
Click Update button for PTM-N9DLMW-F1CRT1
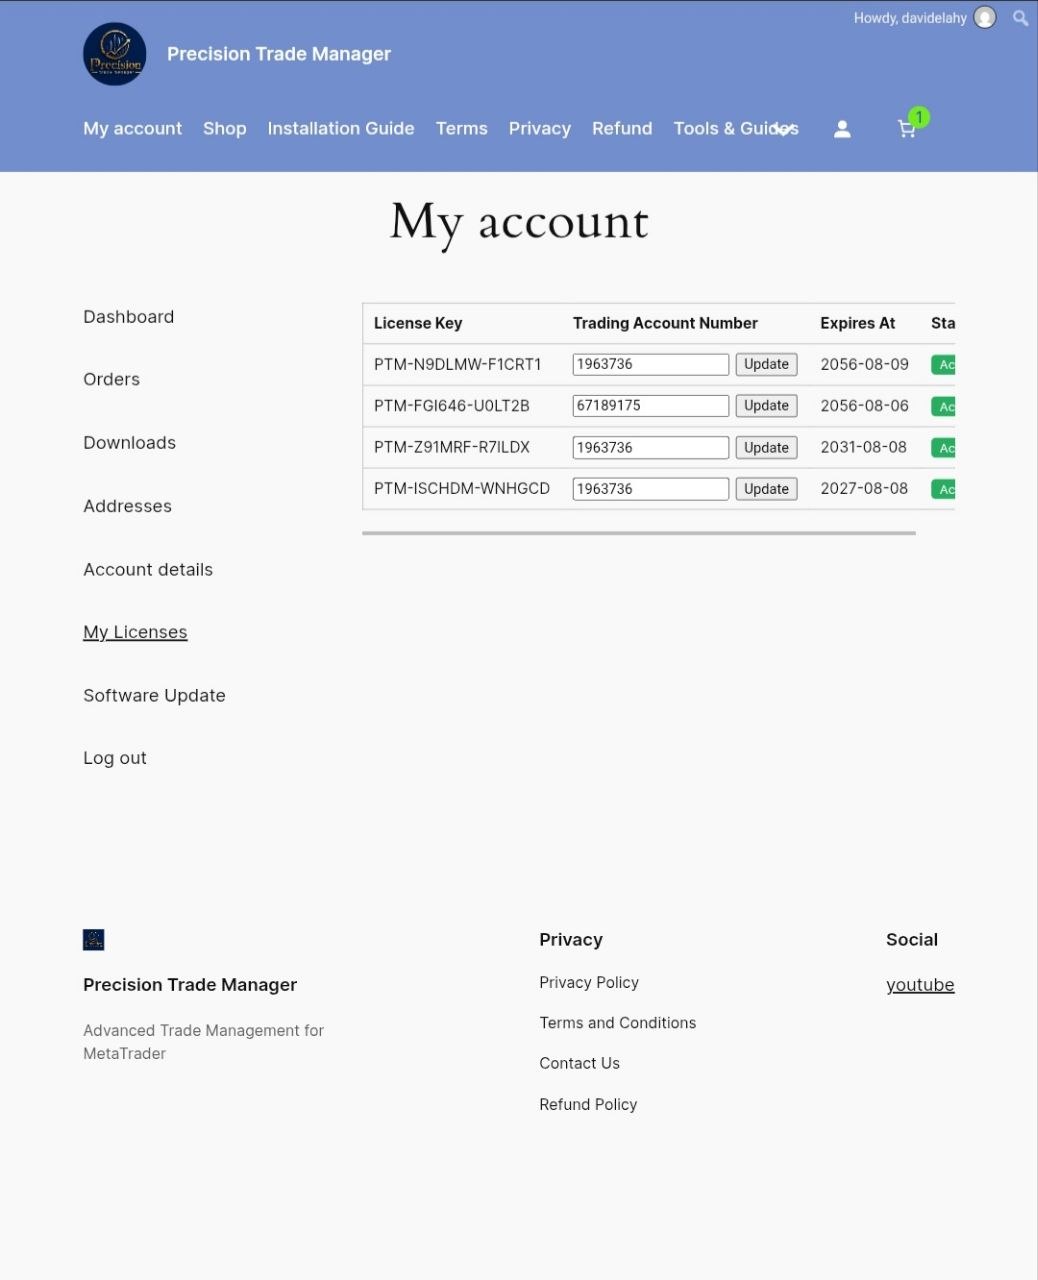click(766, 364)
